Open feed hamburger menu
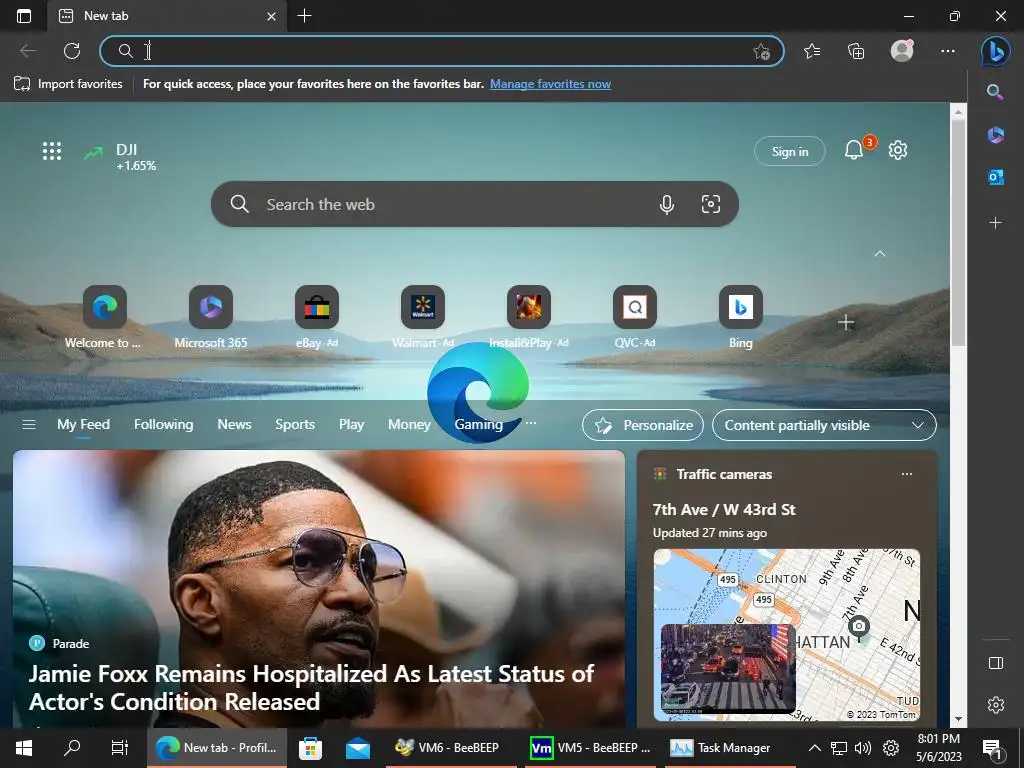The image size is (1024, 768). pos(29,424)
